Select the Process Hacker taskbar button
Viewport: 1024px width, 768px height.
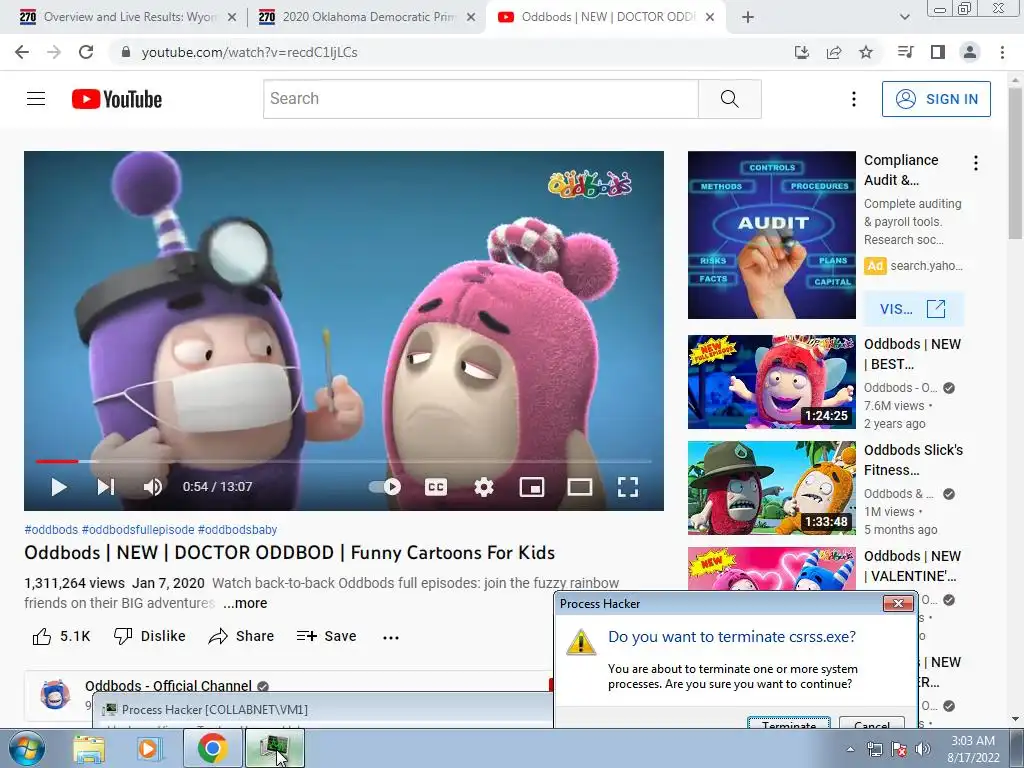click(275, 748)
